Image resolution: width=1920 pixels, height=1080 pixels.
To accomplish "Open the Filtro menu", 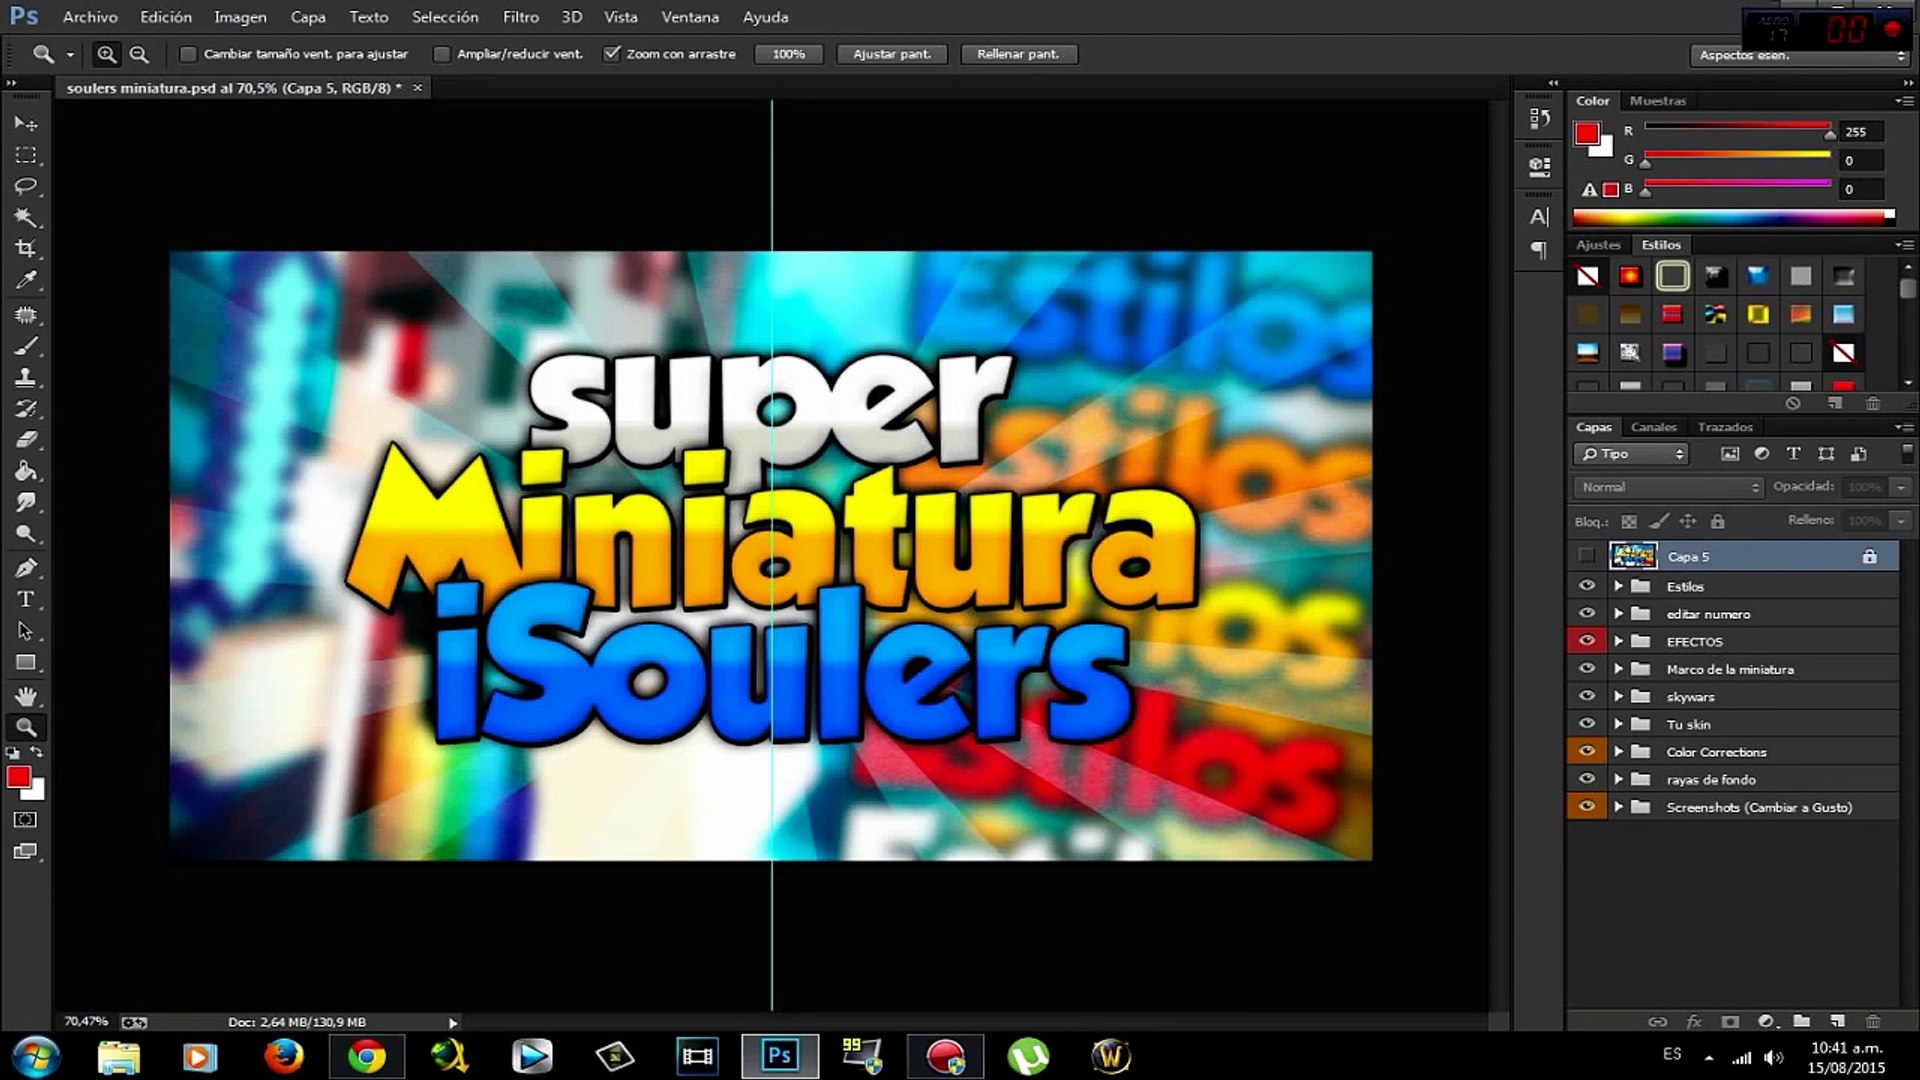I will point(520,17).
